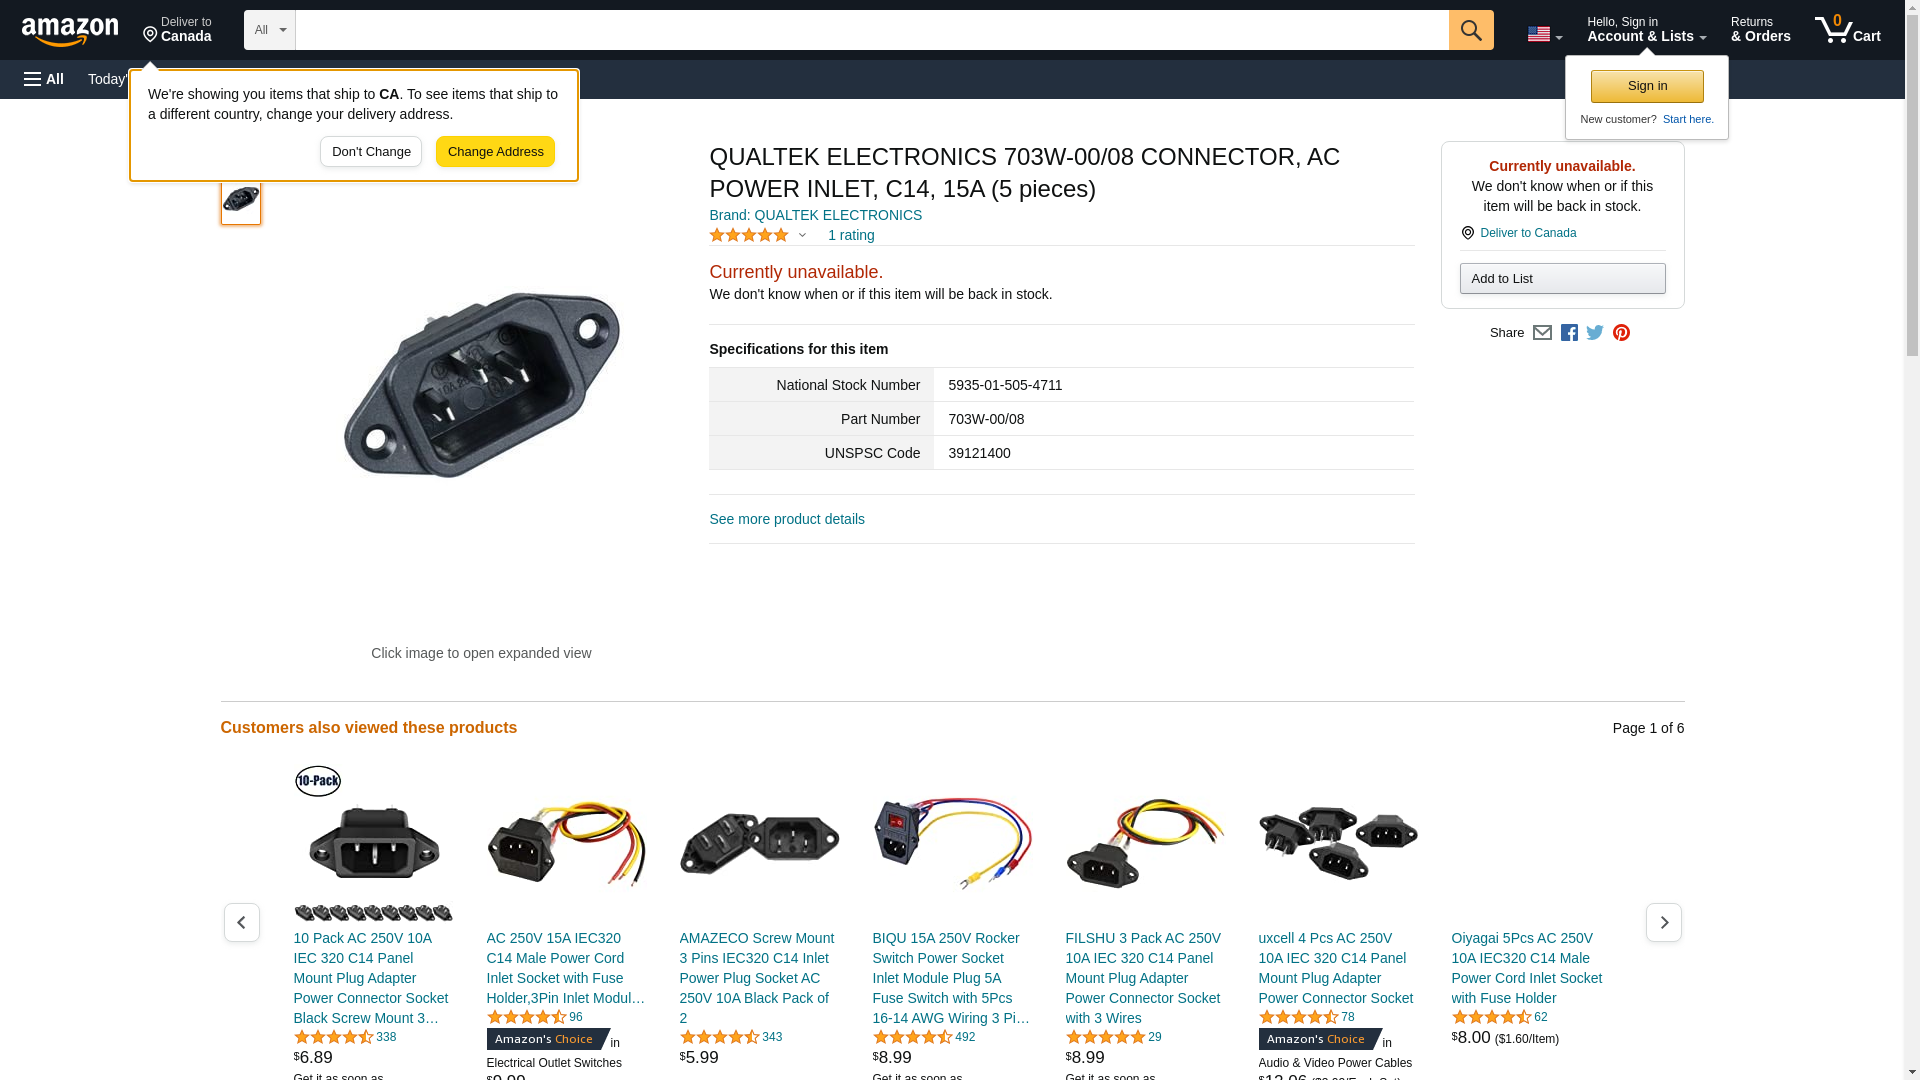
Task: Open Account & Lists menu
Action: tap(1646, 30)
